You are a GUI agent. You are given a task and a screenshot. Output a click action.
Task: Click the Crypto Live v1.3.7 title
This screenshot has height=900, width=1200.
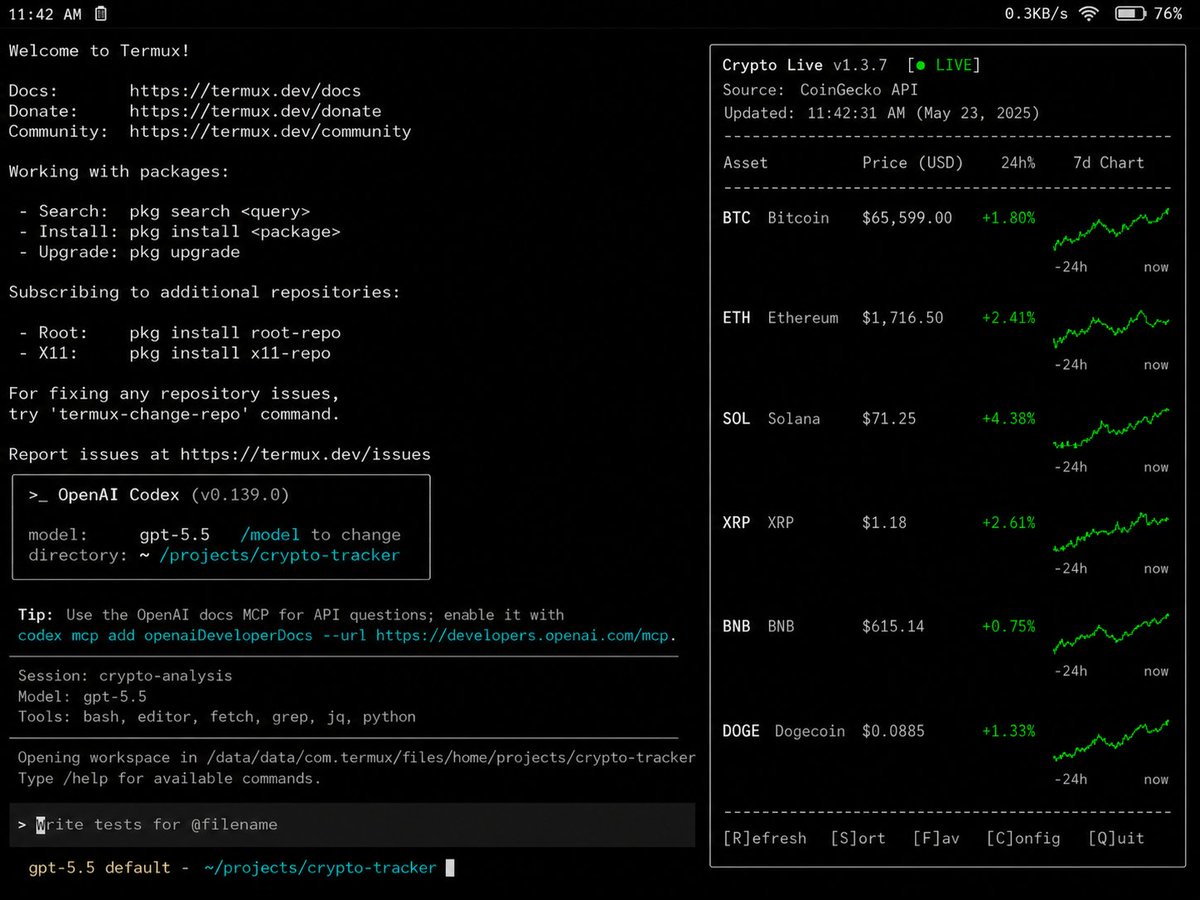(x=805, y=66)
